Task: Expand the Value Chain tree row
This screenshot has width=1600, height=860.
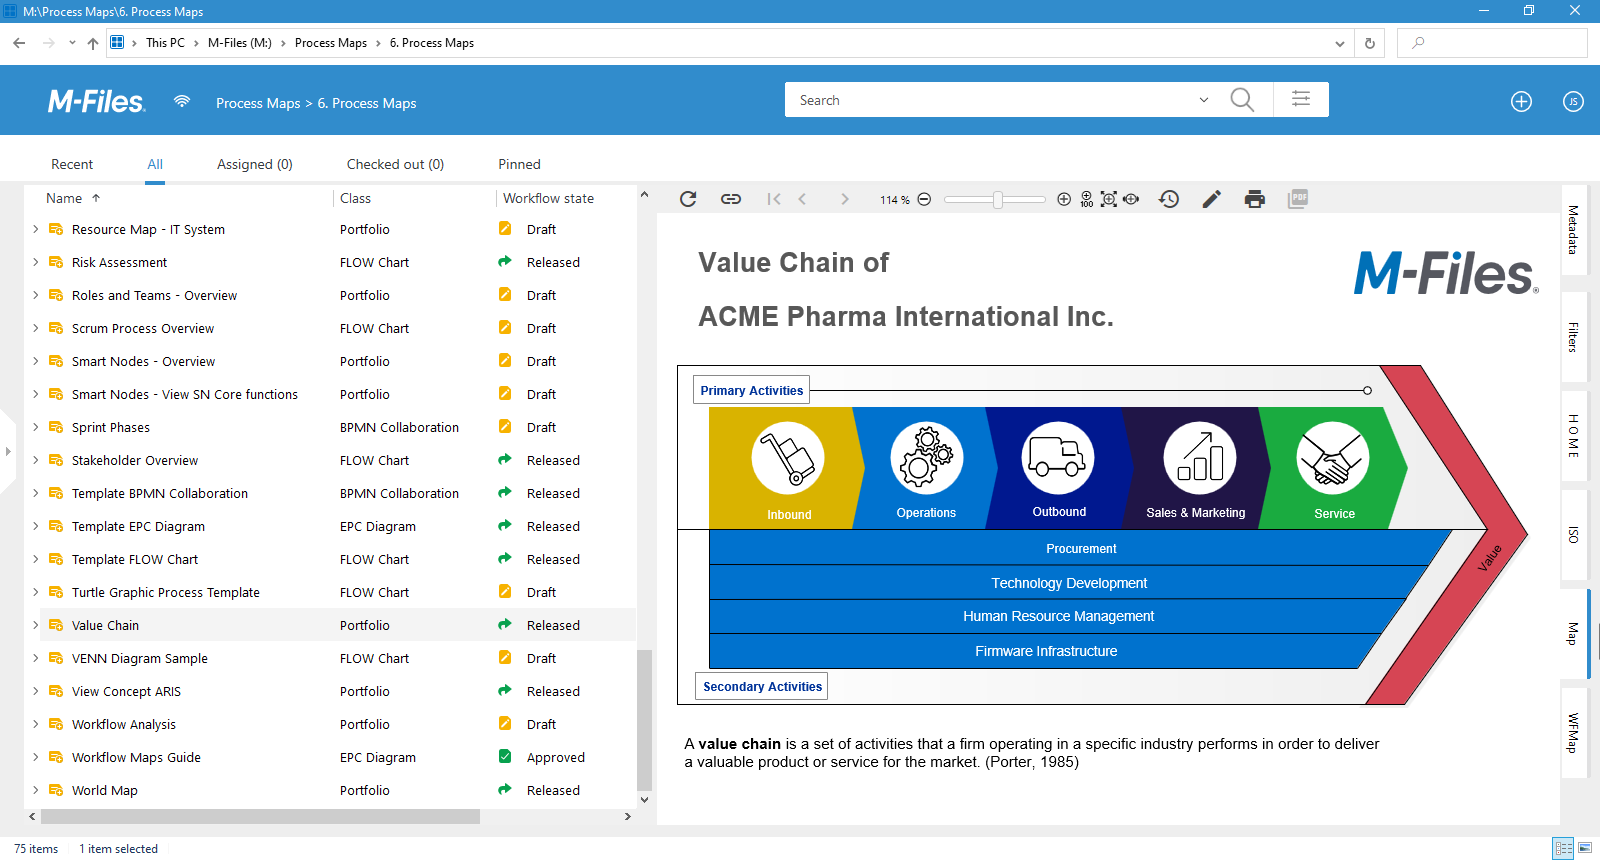Action: tap(36, 625)
